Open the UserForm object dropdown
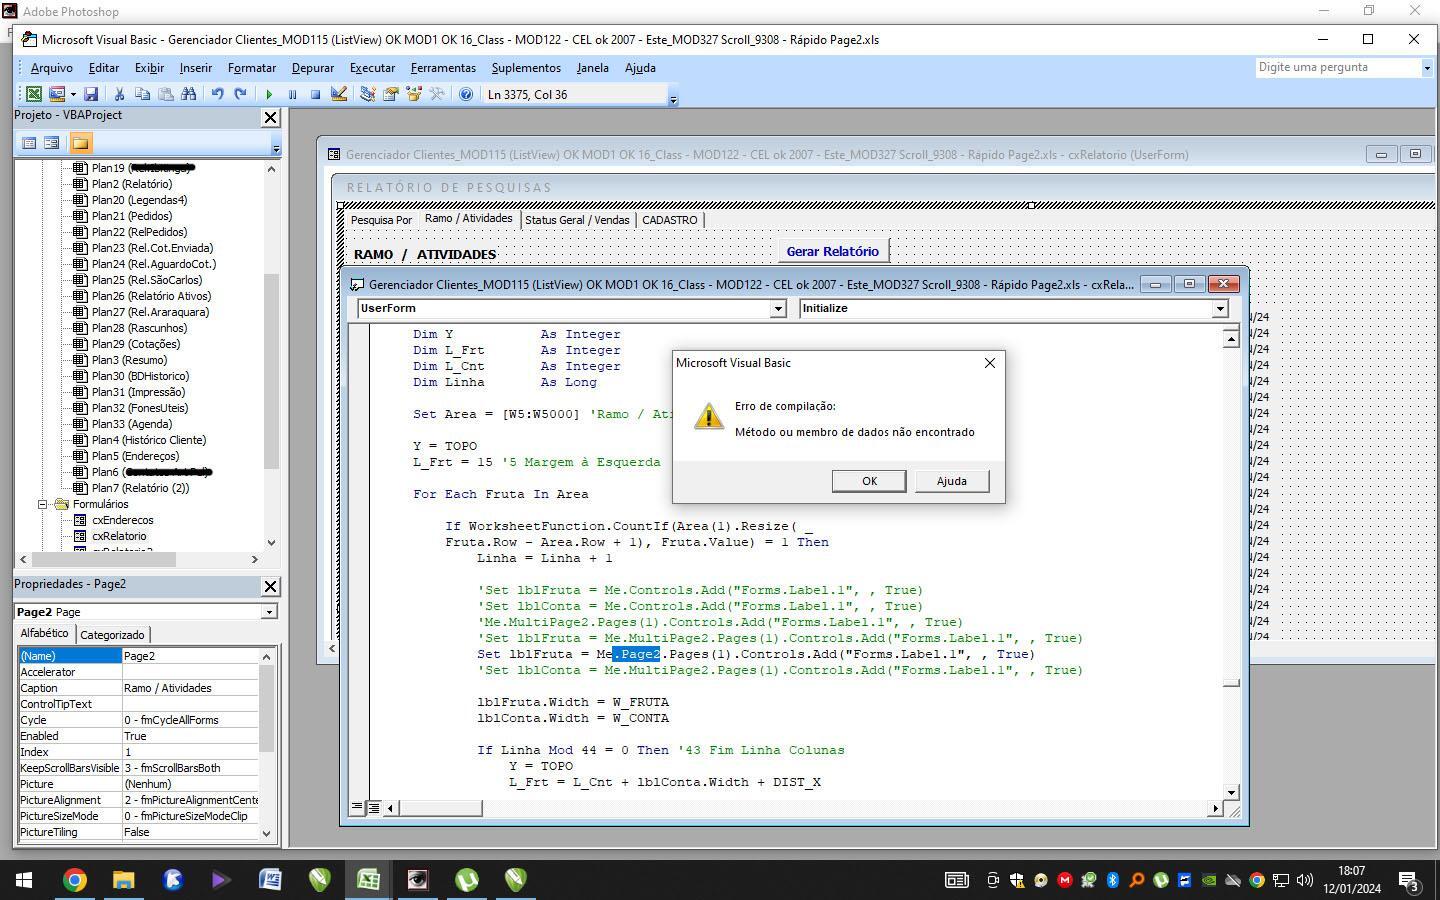 pyautogui.click(x=778, y=309)
